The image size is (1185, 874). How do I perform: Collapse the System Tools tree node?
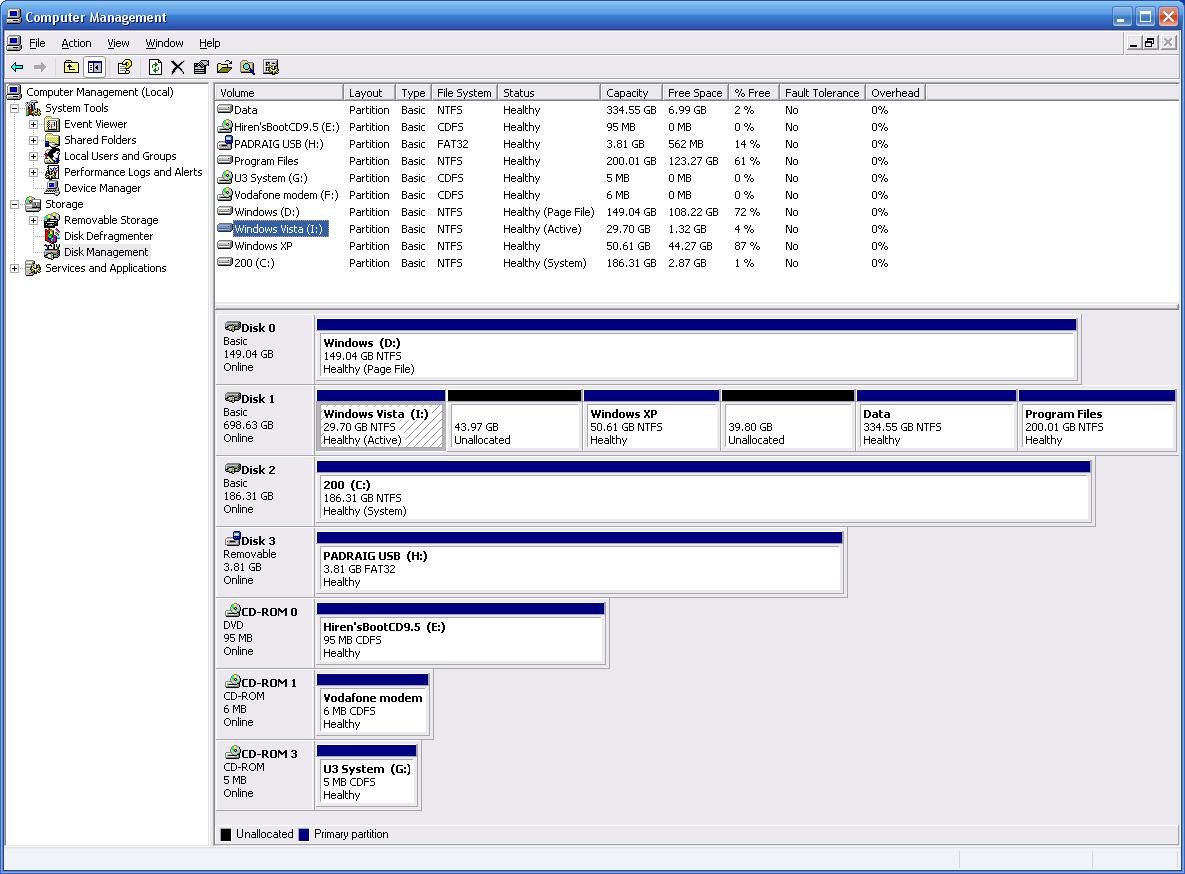pos(14,108)
